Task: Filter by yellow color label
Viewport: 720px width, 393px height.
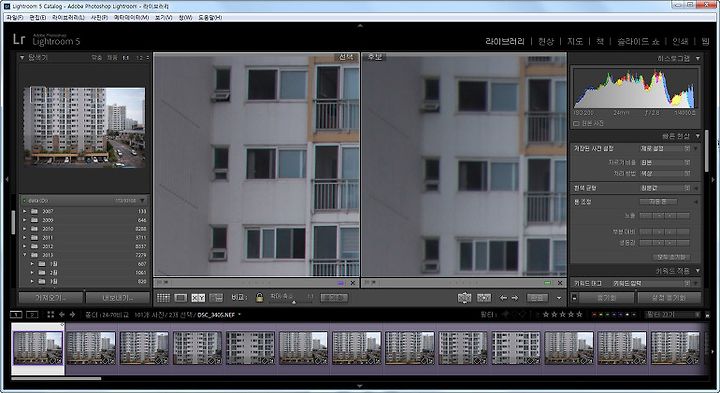Action: pyautogui.click(x=602, y=314)
